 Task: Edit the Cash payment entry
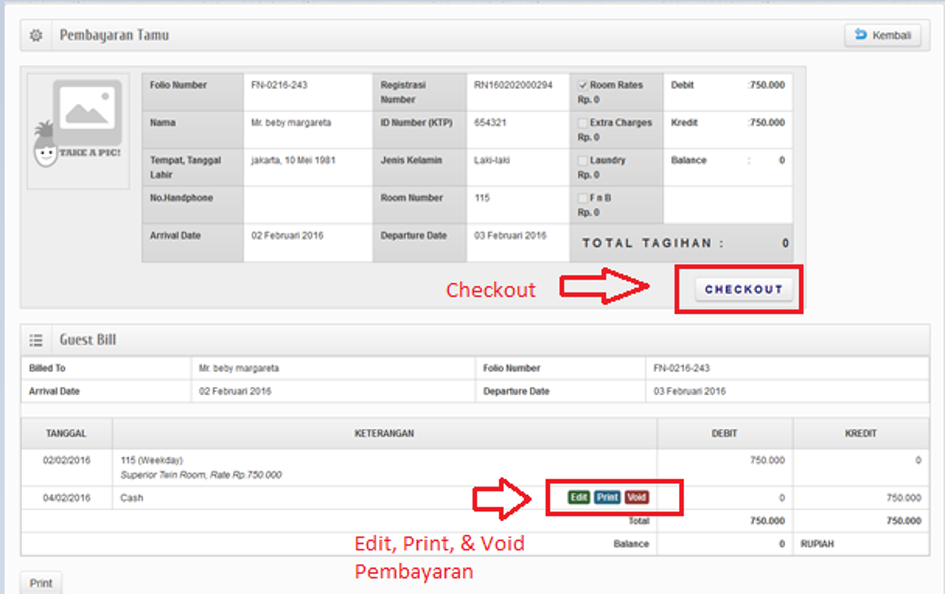pos(578,497)
